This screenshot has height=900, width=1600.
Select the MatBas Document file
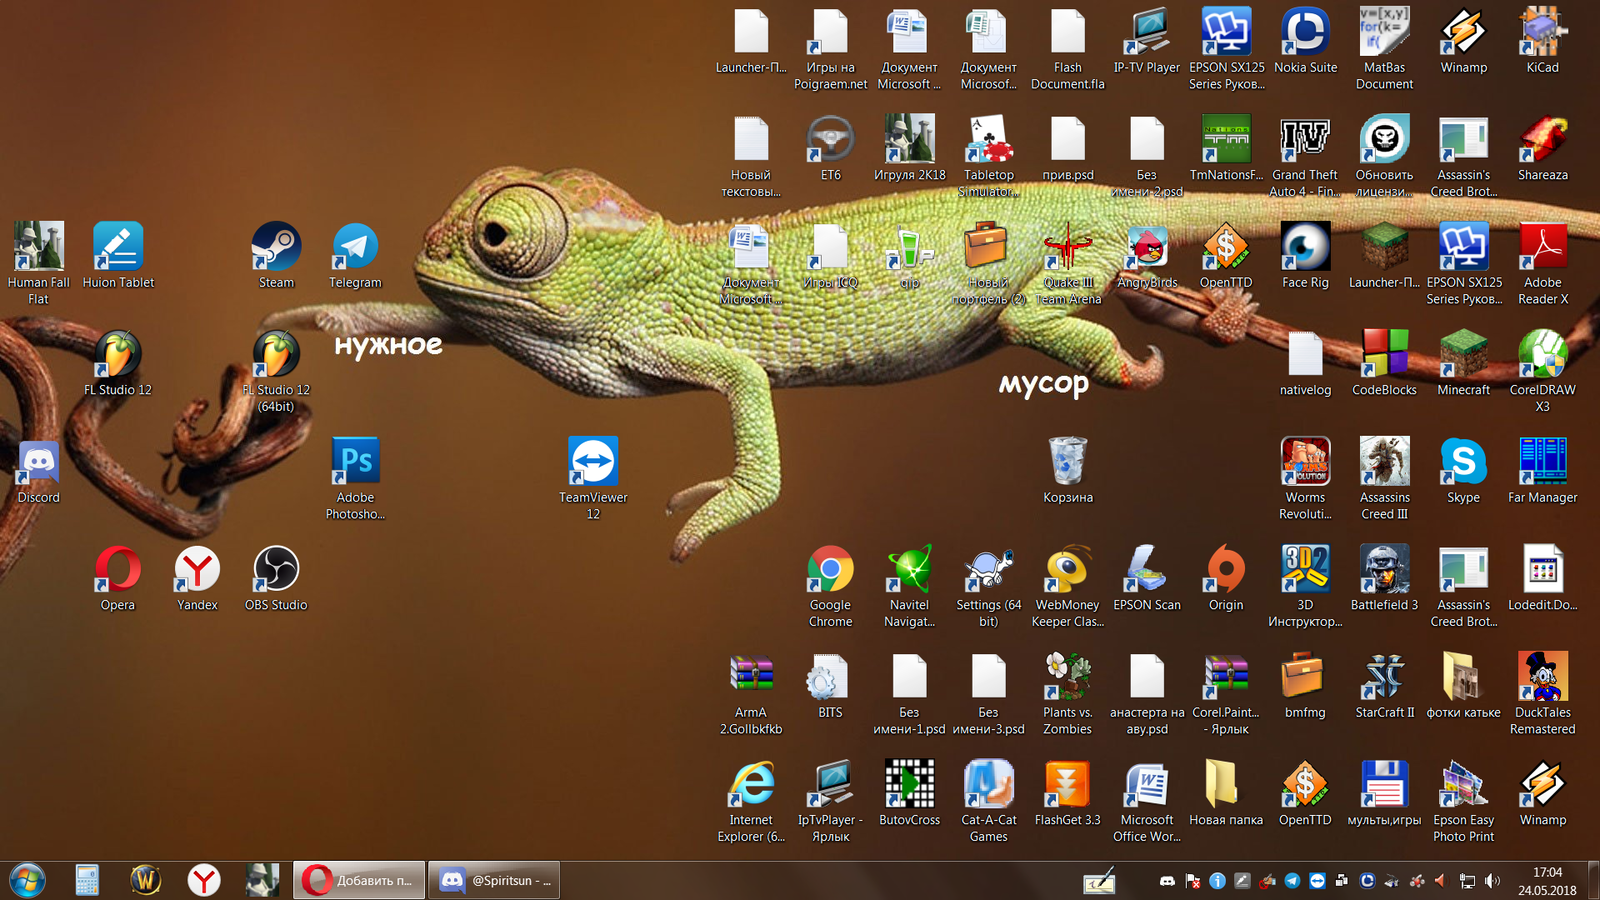1384,49
